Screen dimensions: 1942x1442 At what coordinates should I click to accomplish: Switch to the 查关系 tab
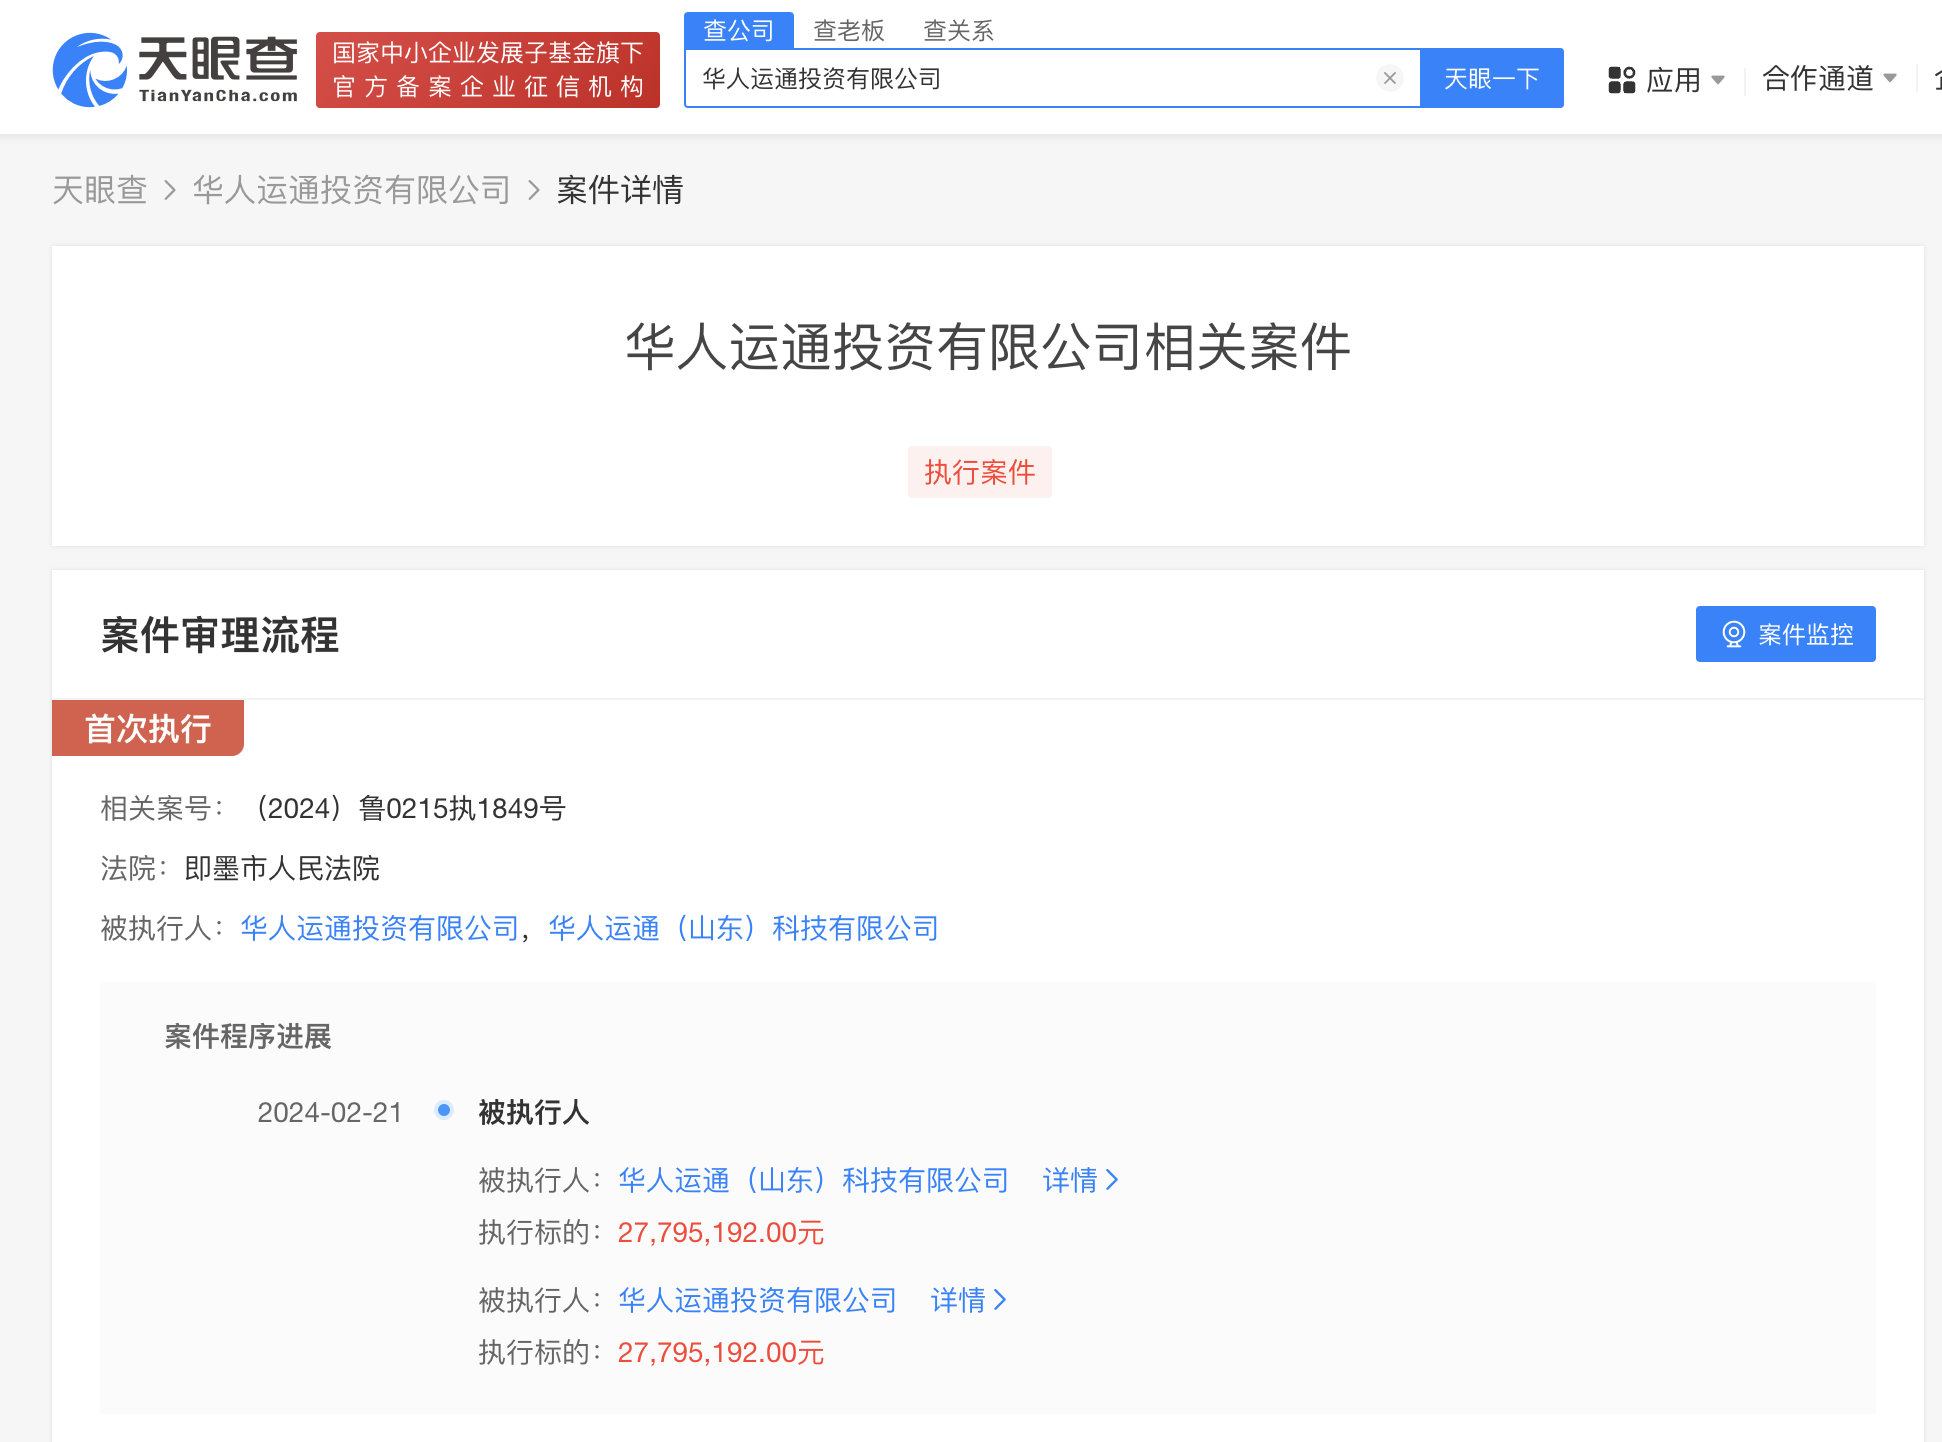point(958,30)
